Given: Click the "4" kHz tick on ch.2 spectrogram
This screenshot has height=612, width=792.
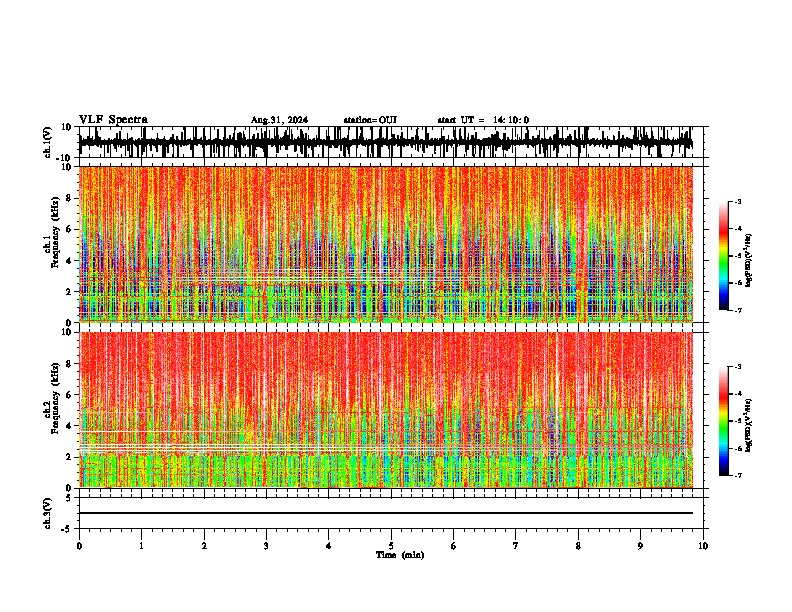Looking at the screenshot, I should (x=70, y=426).
